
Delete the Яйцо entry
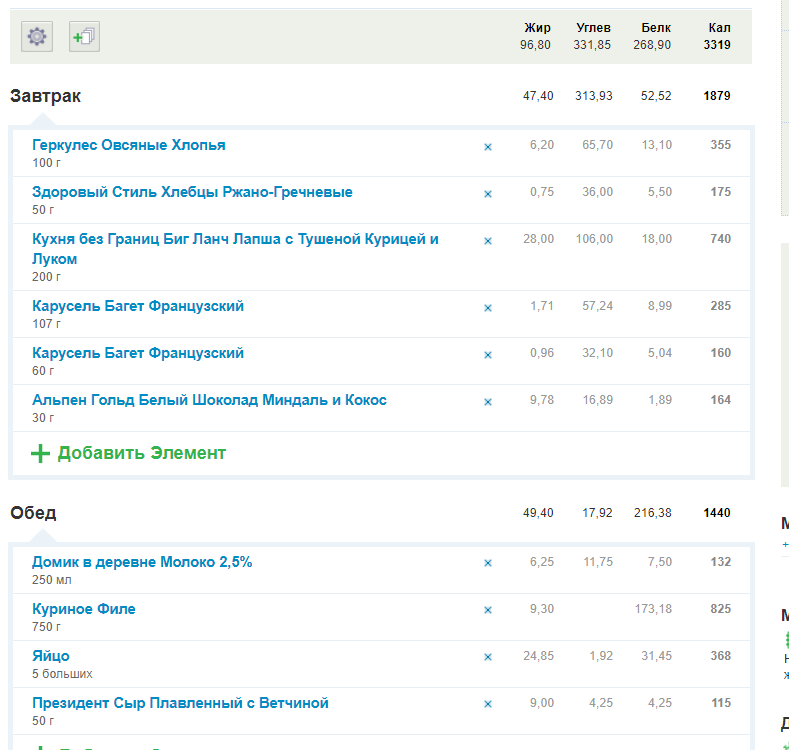(x=488, y=658)
